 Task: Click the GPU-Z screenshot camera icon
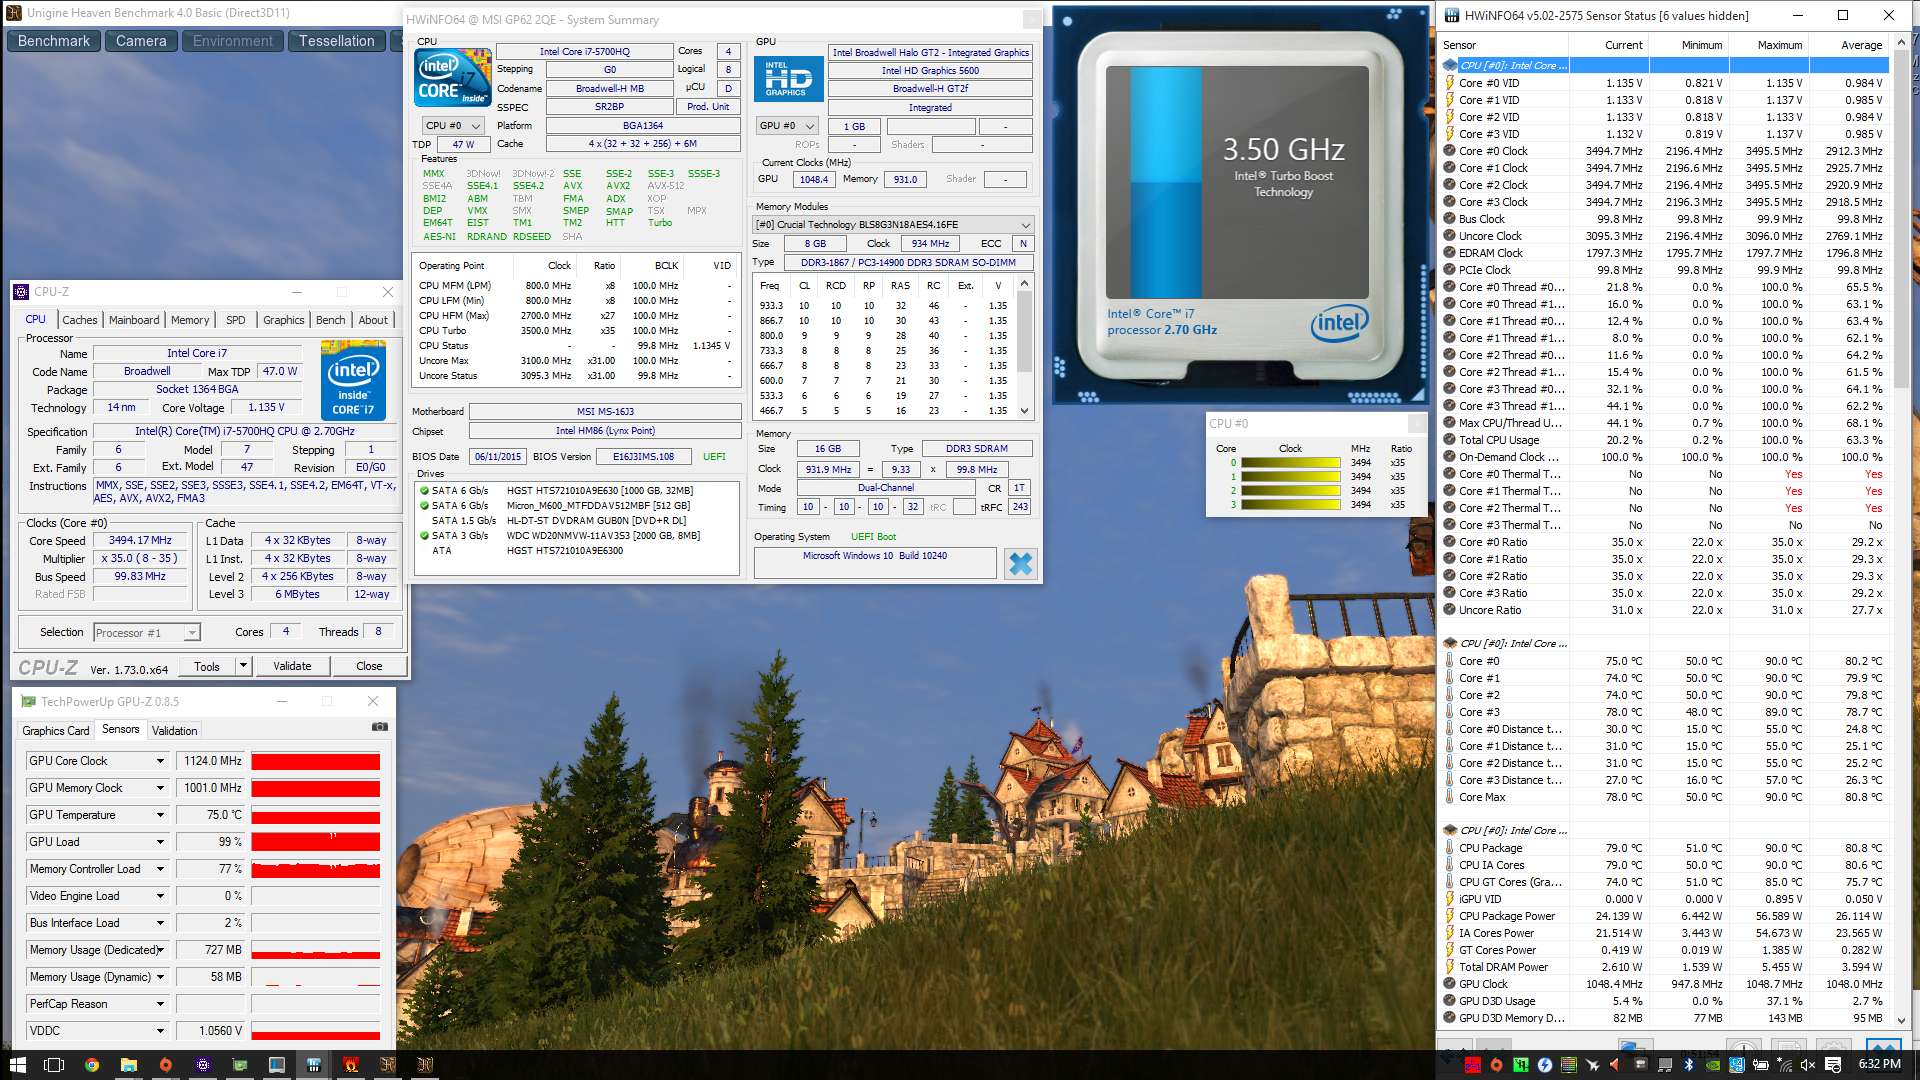pos(380,728)
